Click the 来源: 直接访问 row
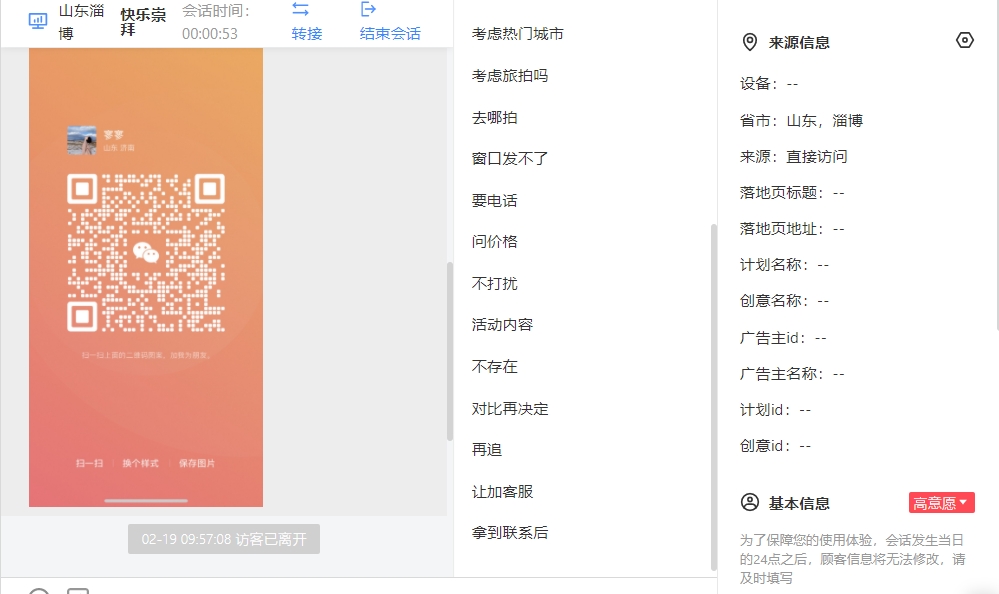The image size is (999, 594). pyautogui.click(x=793, y=157)
